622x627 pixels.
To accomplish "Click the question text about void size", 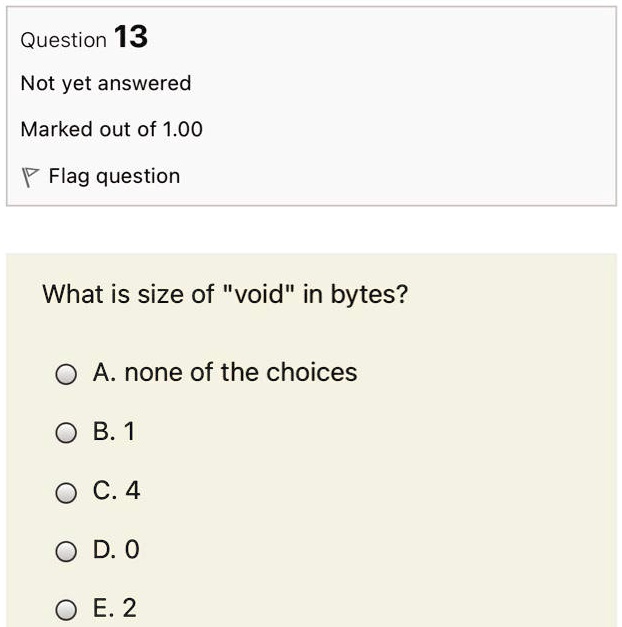I will (225, 295).
